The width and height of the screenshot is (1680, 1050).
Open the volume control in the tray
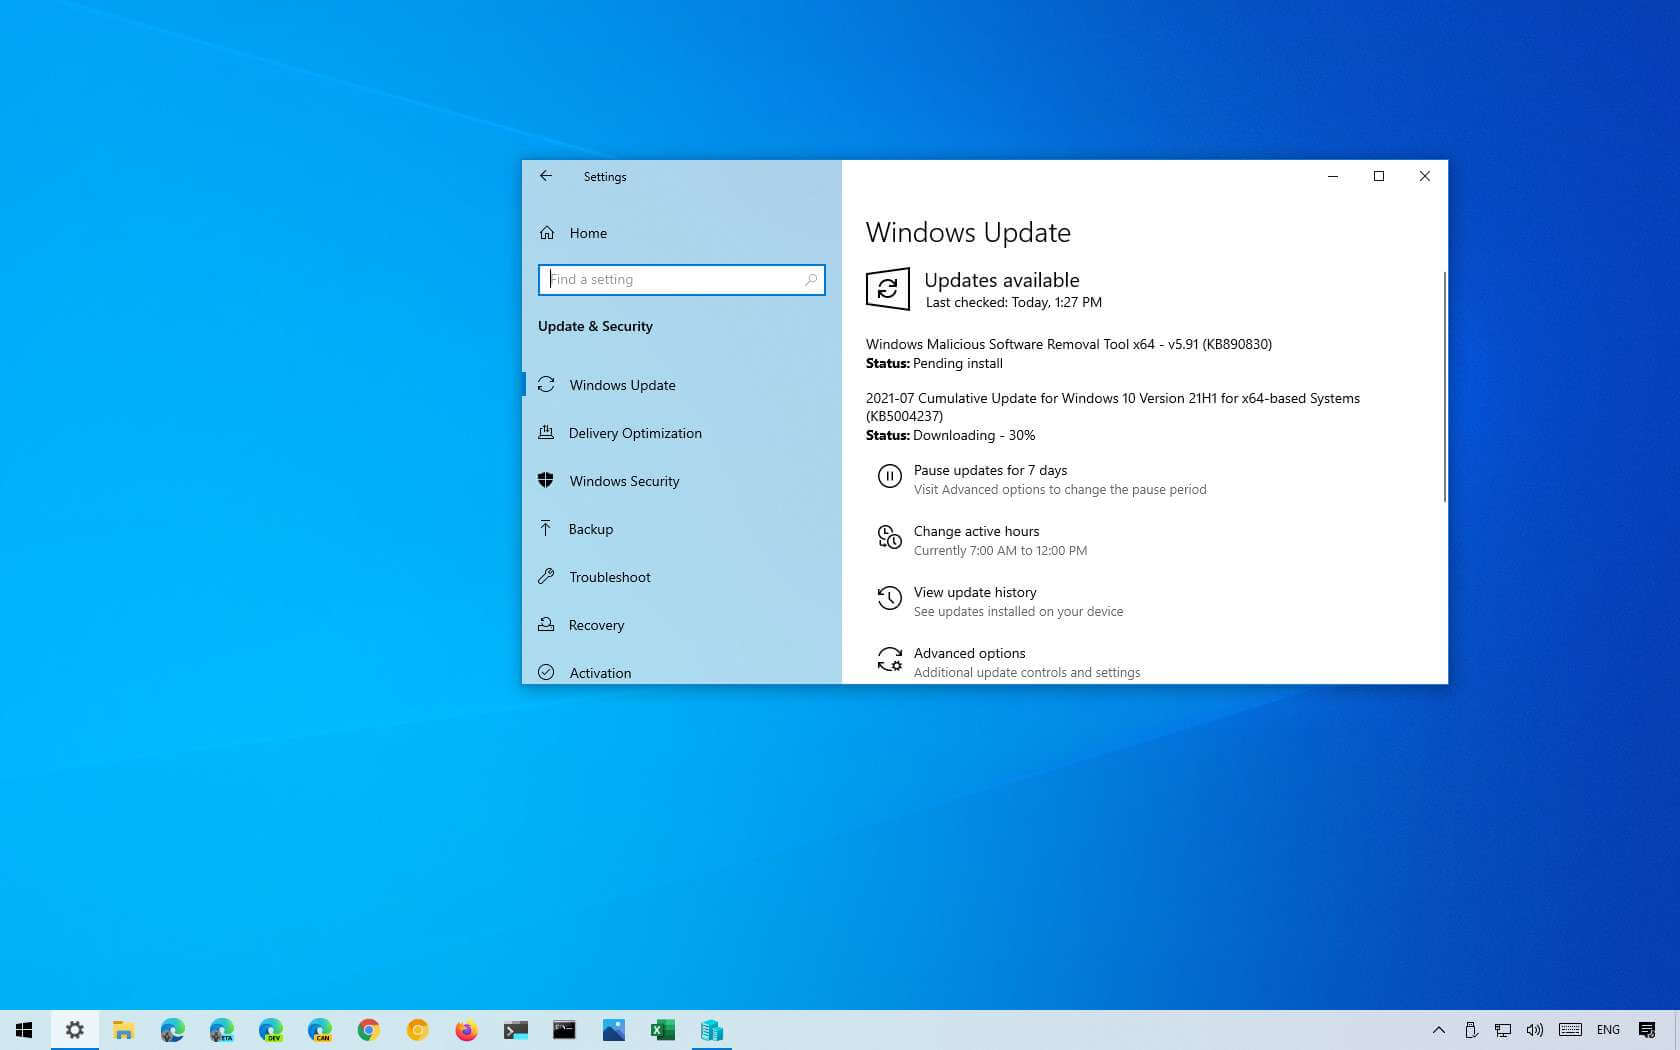pyautogui.click(x=1534, y=1030)
